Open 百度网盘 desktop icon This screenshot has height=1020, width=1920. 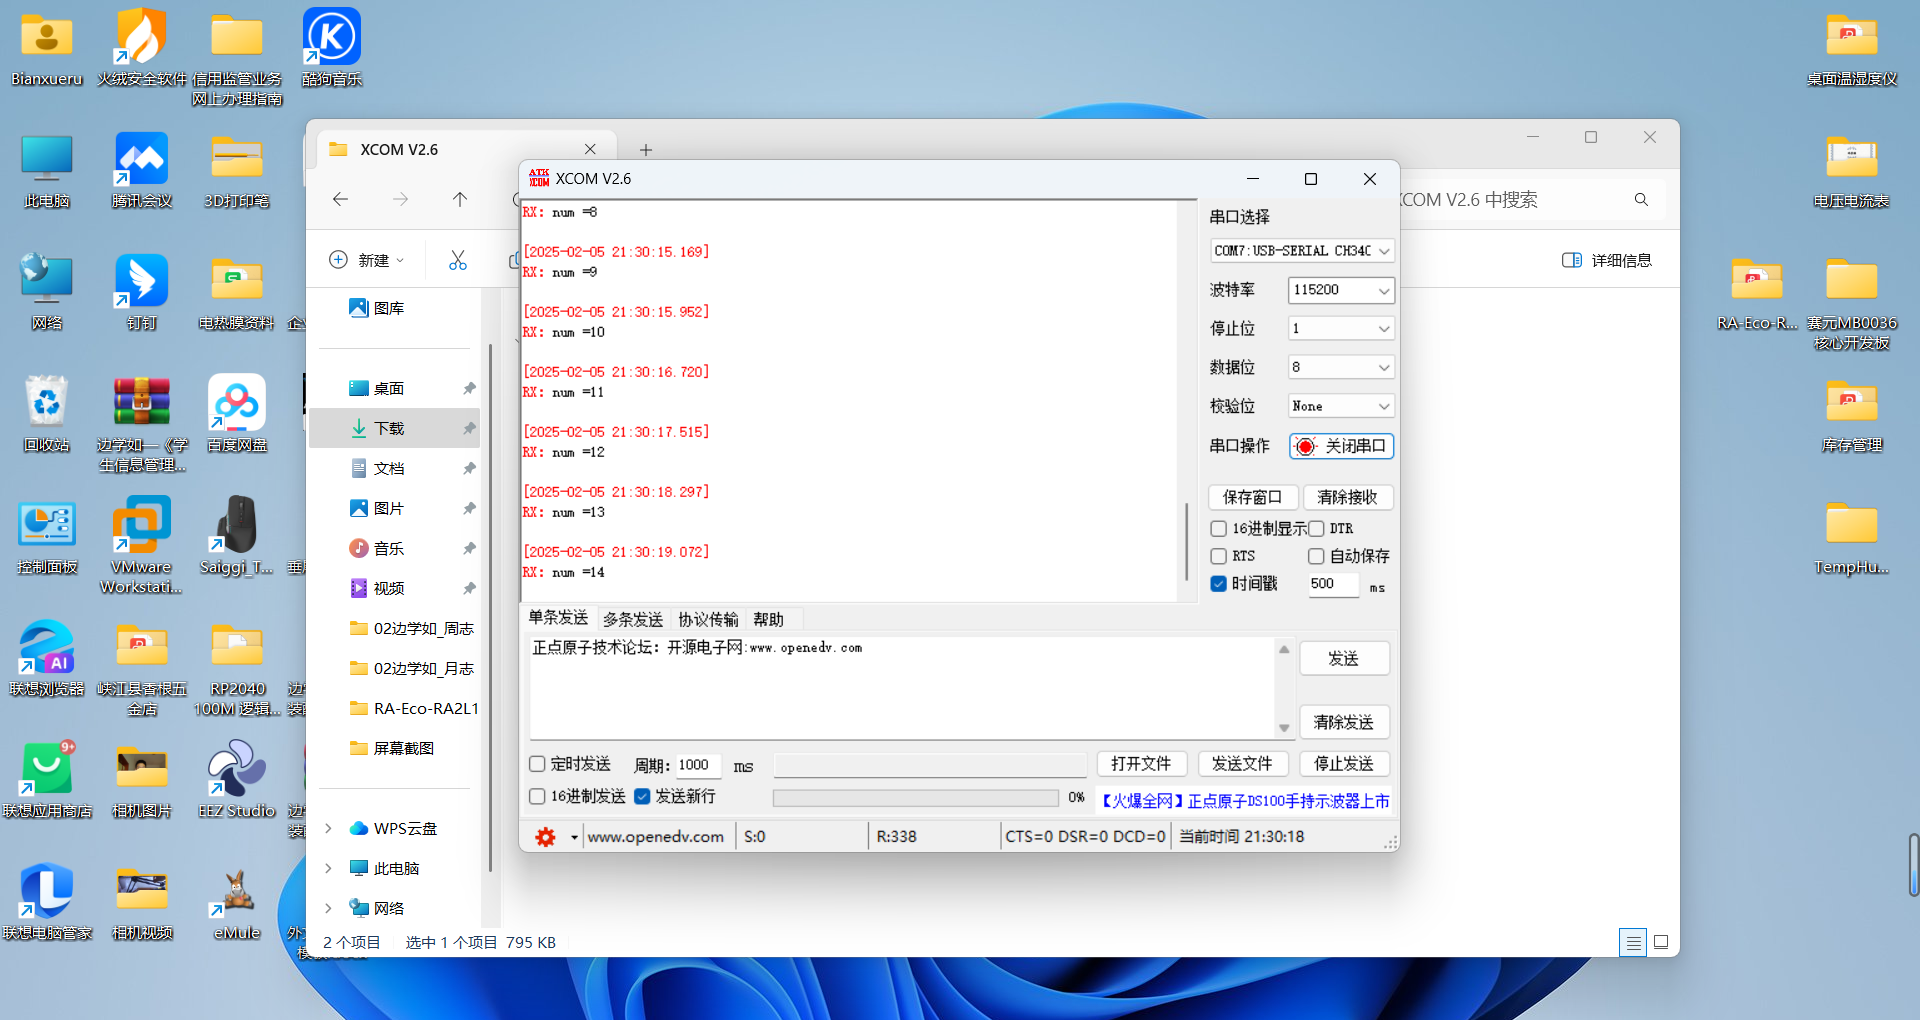[237, 414]
